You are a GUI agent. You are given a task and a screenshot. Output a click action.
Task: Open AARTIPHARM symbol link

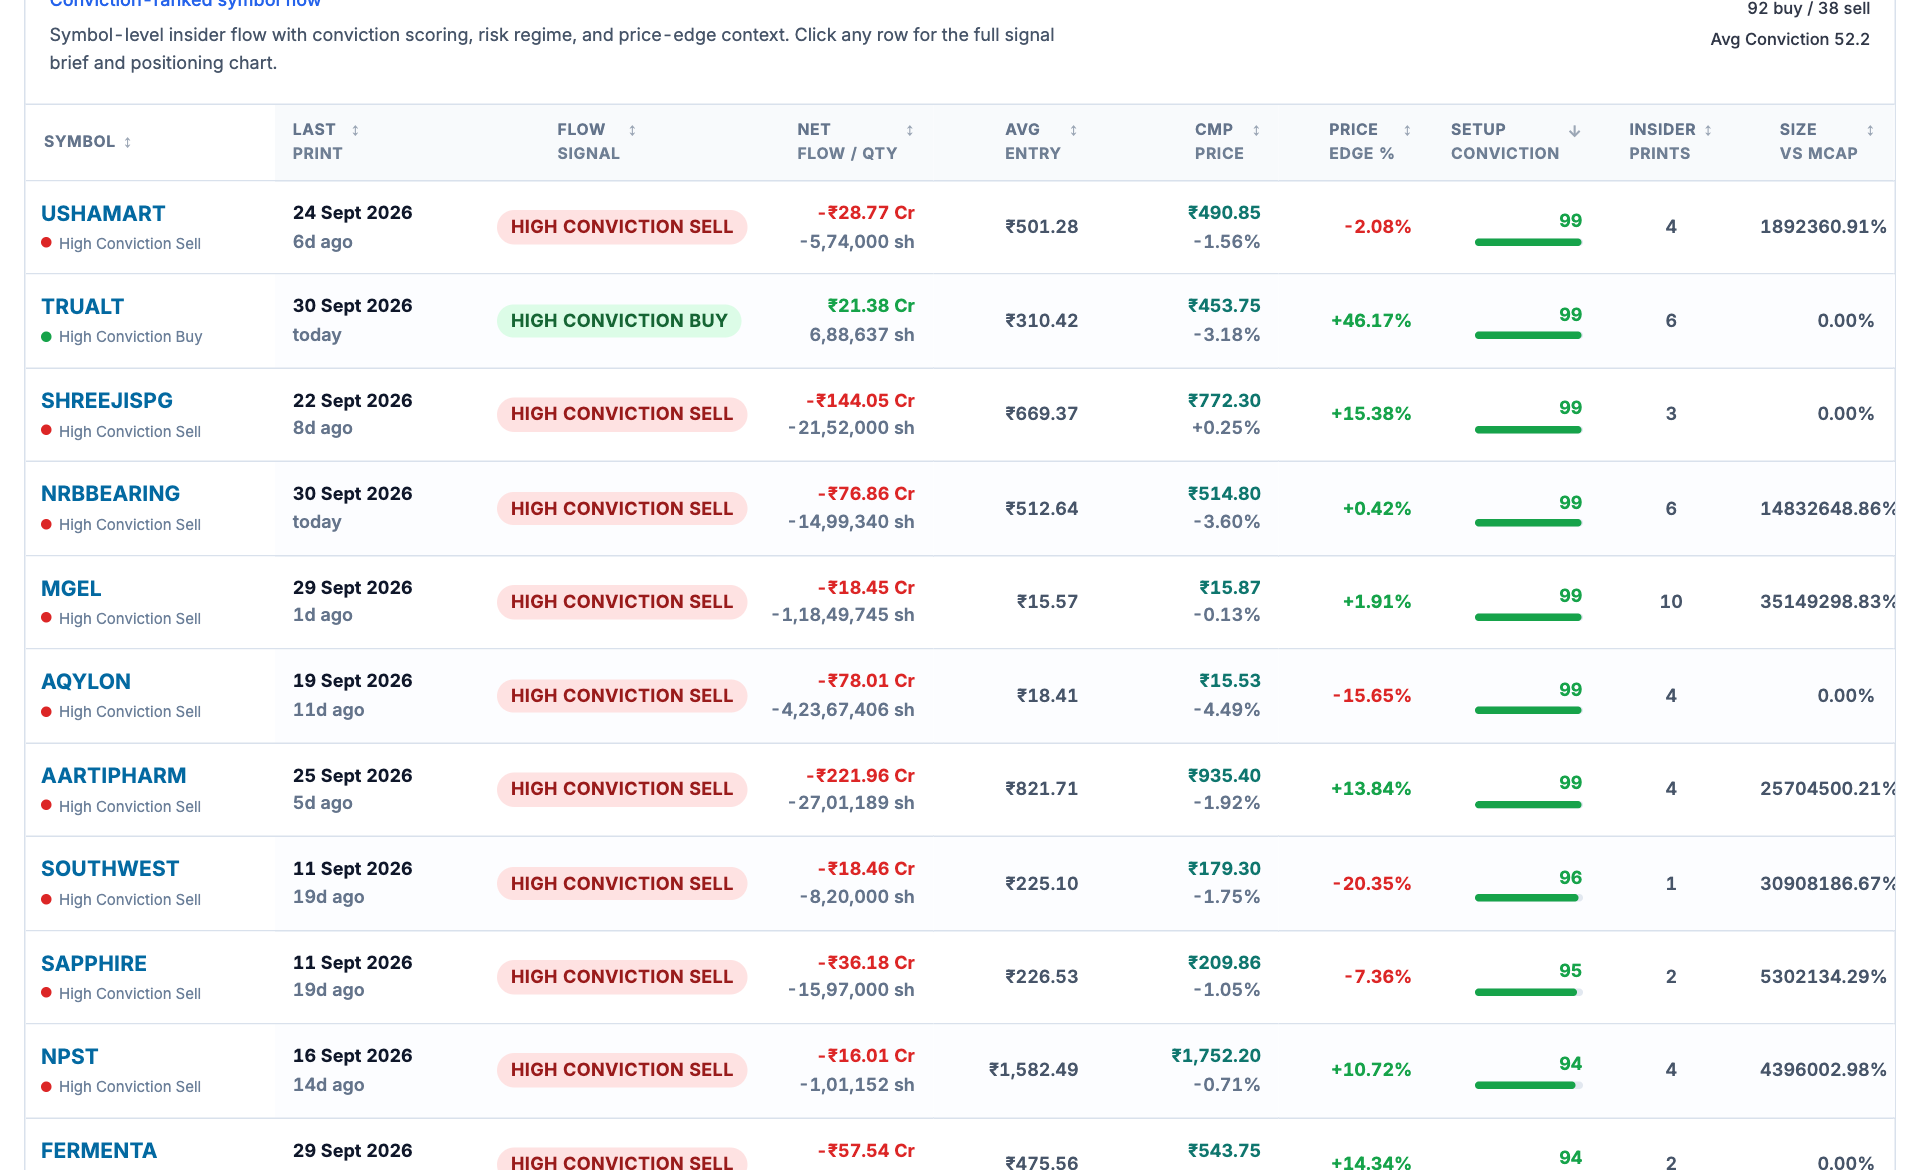click(x=114, y=775)
